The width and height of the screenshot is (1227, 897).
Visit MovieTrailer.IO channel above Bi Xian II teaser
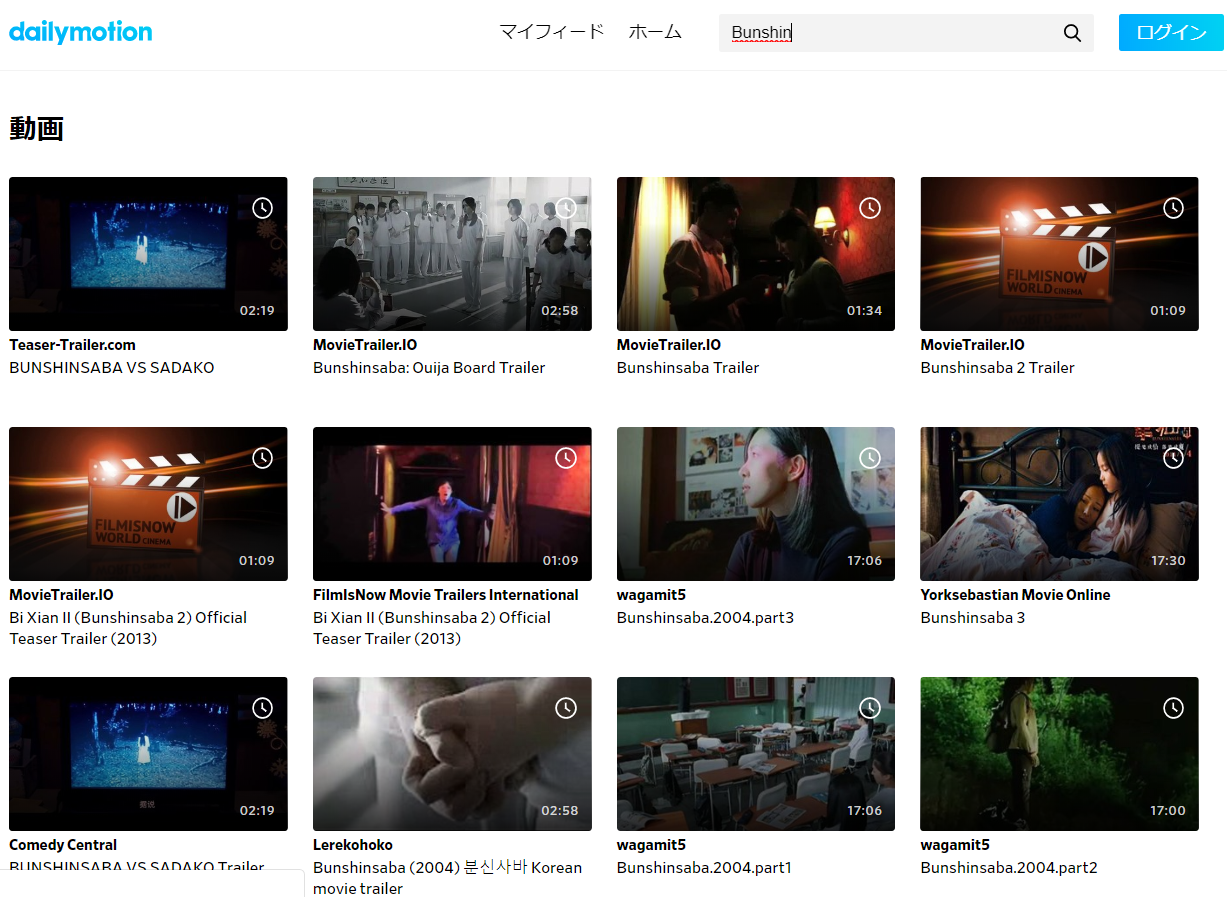pyautogui.click(x=61, y=595)
